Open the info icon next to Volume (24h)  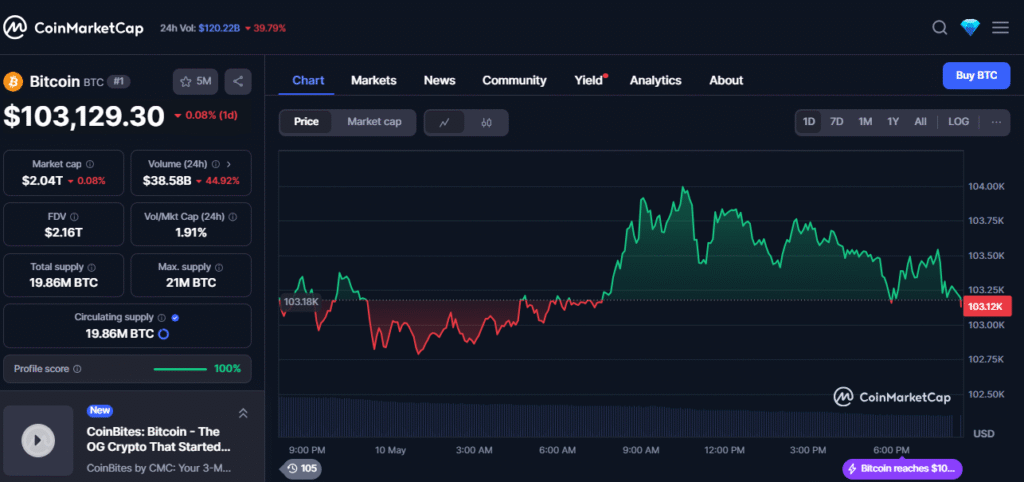216,165
